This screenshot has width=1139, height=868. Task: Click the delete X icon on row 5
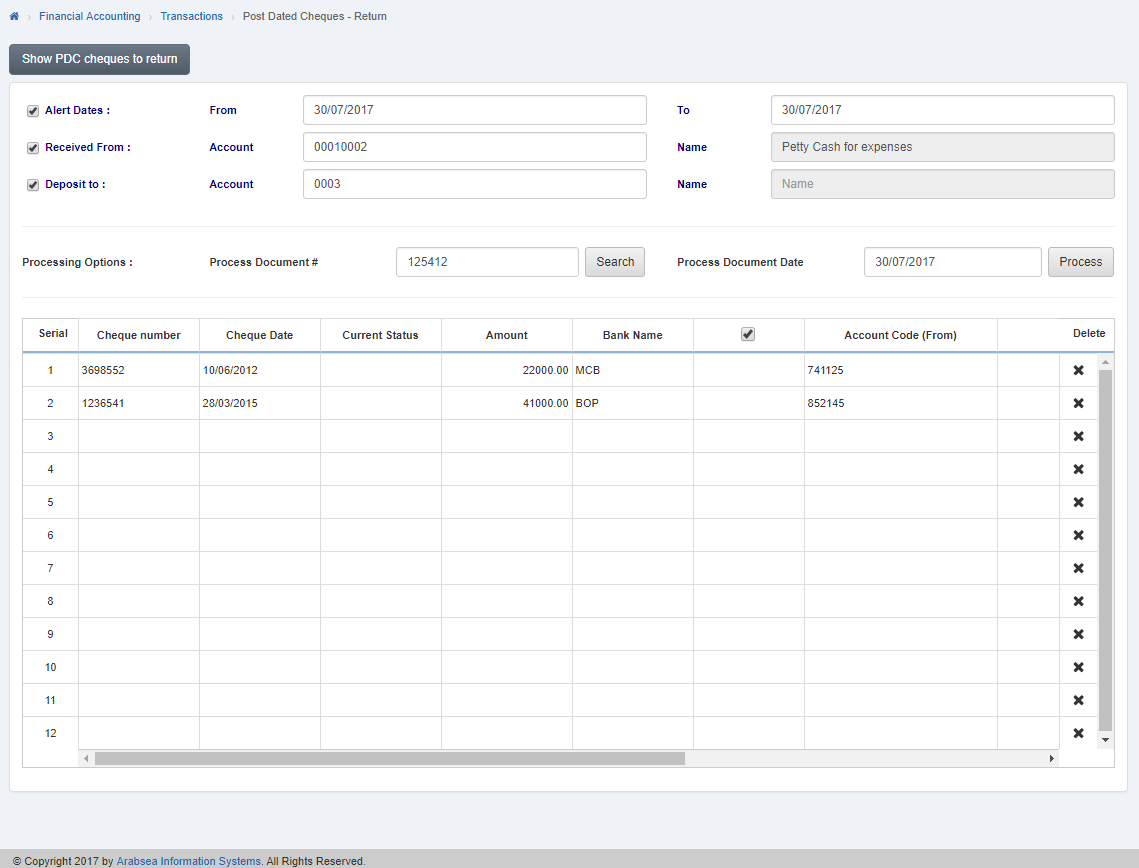click(x=1078, y=501)
